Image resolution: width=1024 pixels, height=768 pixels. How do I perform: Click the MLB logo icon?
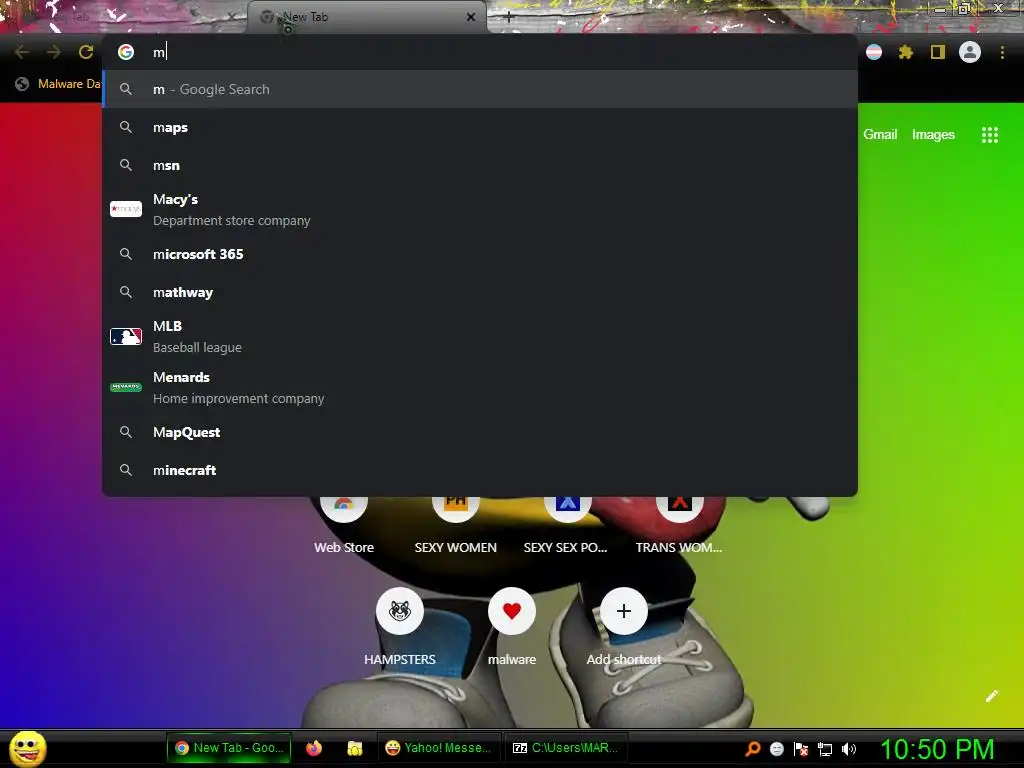[x=126, y=336]
